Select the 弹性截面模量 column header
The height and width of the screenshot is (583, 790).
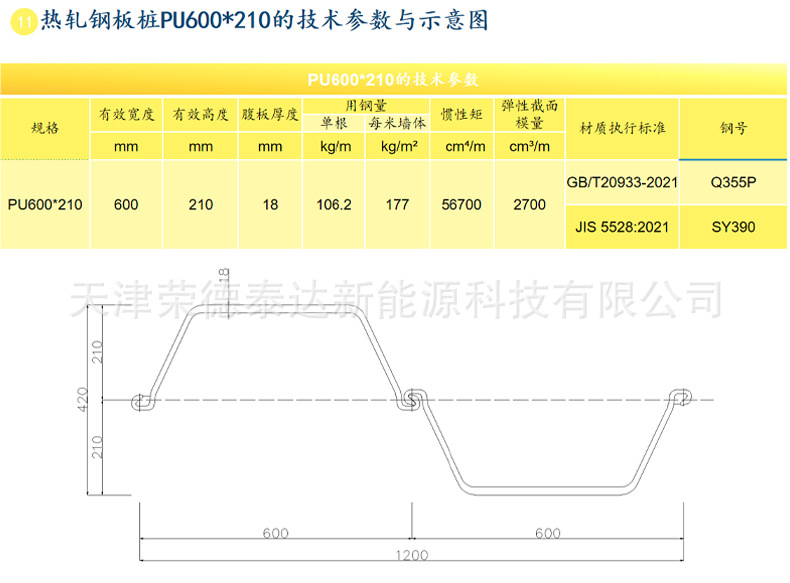pos(530,114)
